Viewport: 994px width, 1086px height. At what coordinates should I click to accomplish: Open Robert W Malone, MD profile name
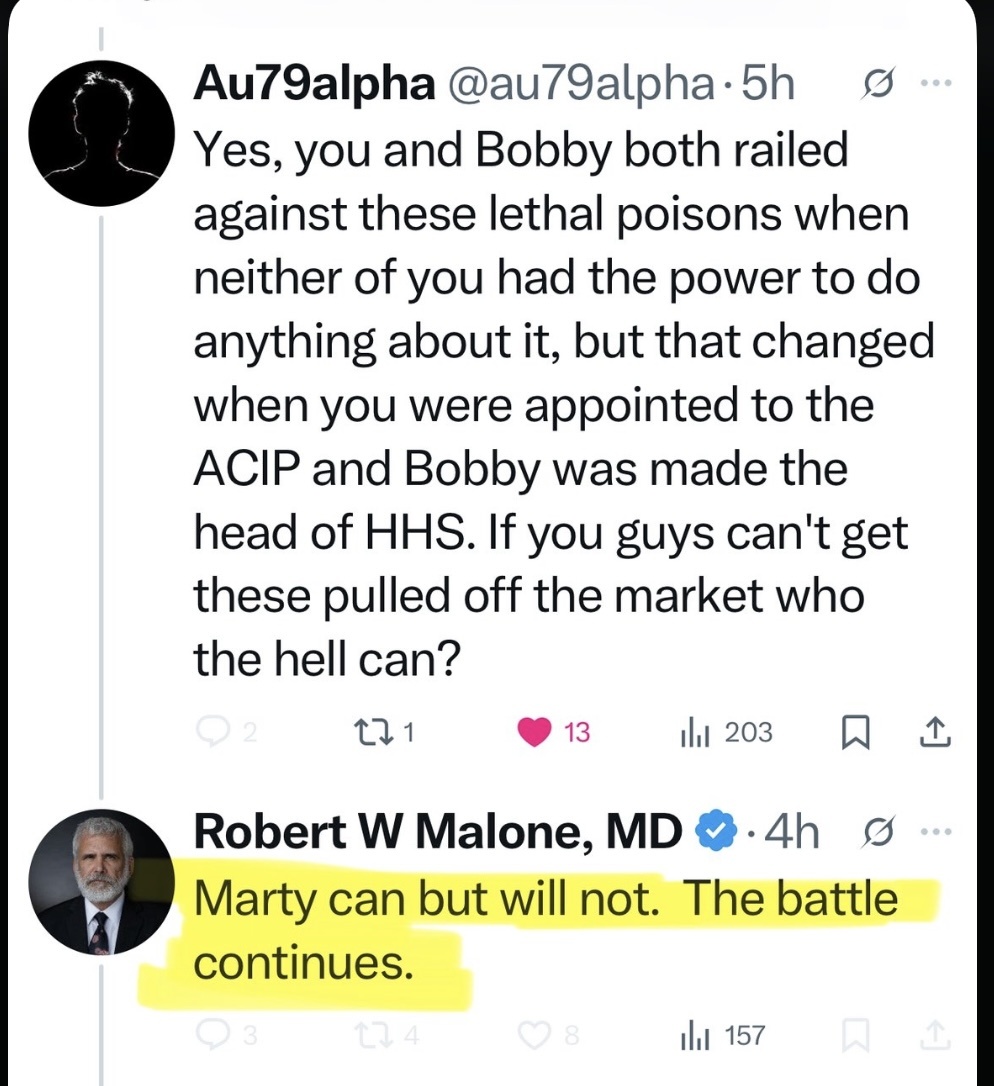(x=436, y=832)
